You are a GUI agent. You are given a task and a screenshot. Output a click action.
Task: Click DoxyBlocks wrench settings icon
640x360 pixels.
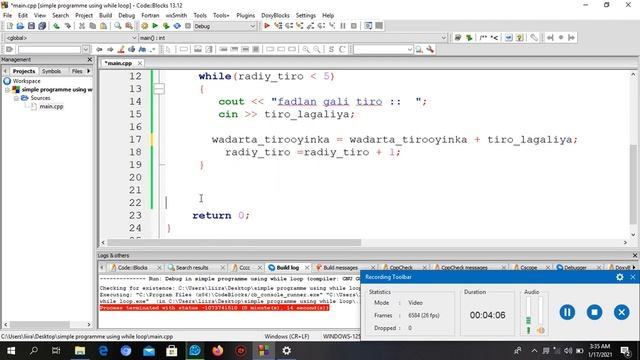coord(534,38)
